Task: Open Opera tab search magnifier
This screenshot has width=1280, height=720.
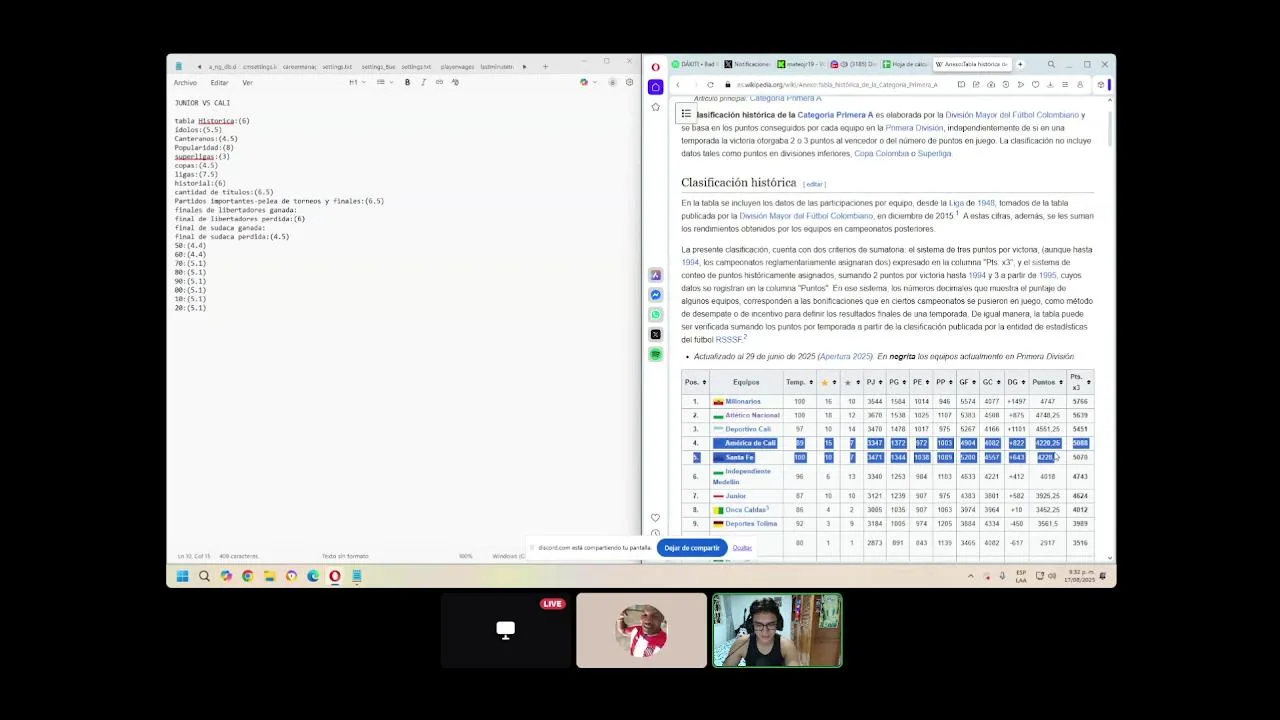Action: click(1051, 64)
